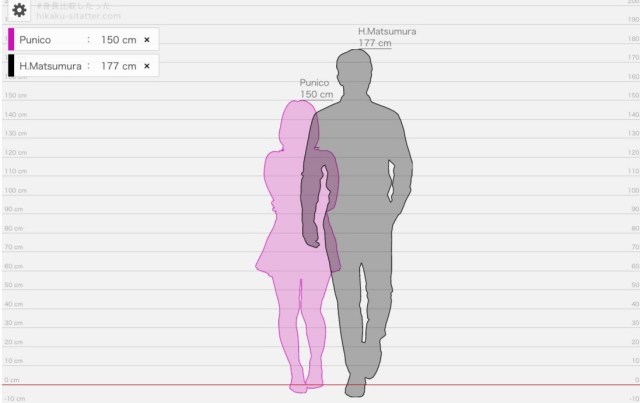Click the 150 cm mark on left scale
This screenshot has height=403, width=640.
point(14,95)
